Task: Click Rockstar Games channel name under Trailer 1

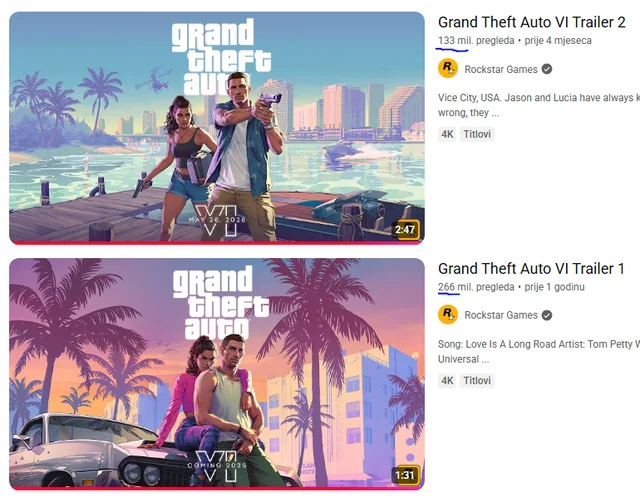Action: point(501,315)
